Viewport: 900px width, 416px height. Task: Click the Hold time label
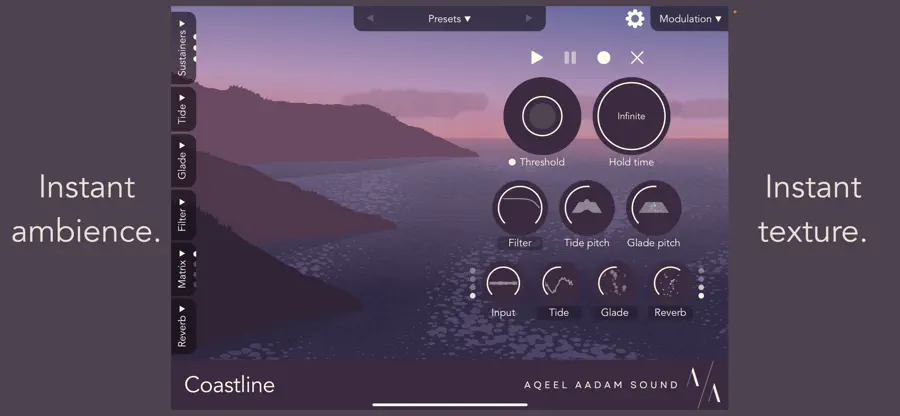631,162
